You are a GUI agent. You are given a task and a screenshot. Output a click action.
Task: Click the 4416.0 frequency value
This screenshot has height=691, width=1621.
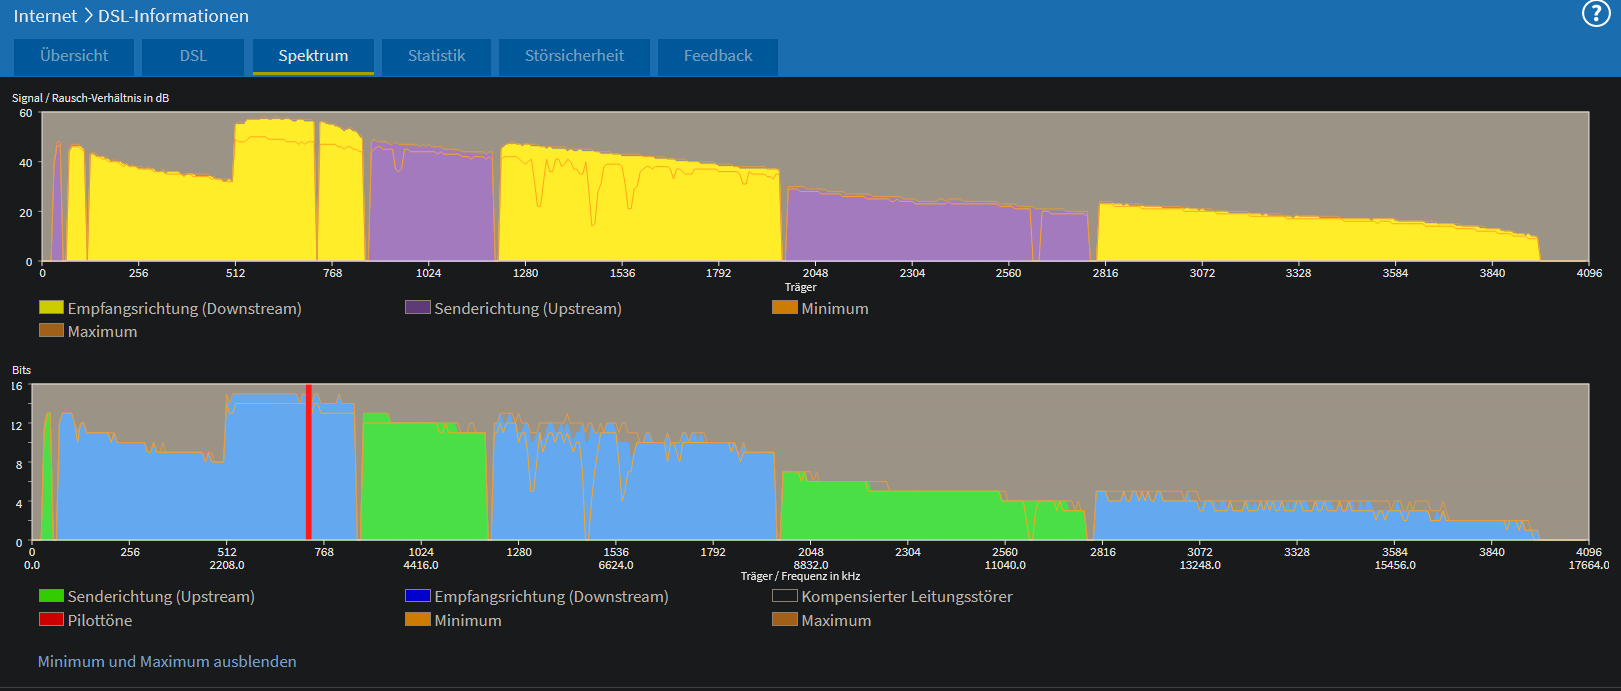pyautogui.click(x=421, y=565)
